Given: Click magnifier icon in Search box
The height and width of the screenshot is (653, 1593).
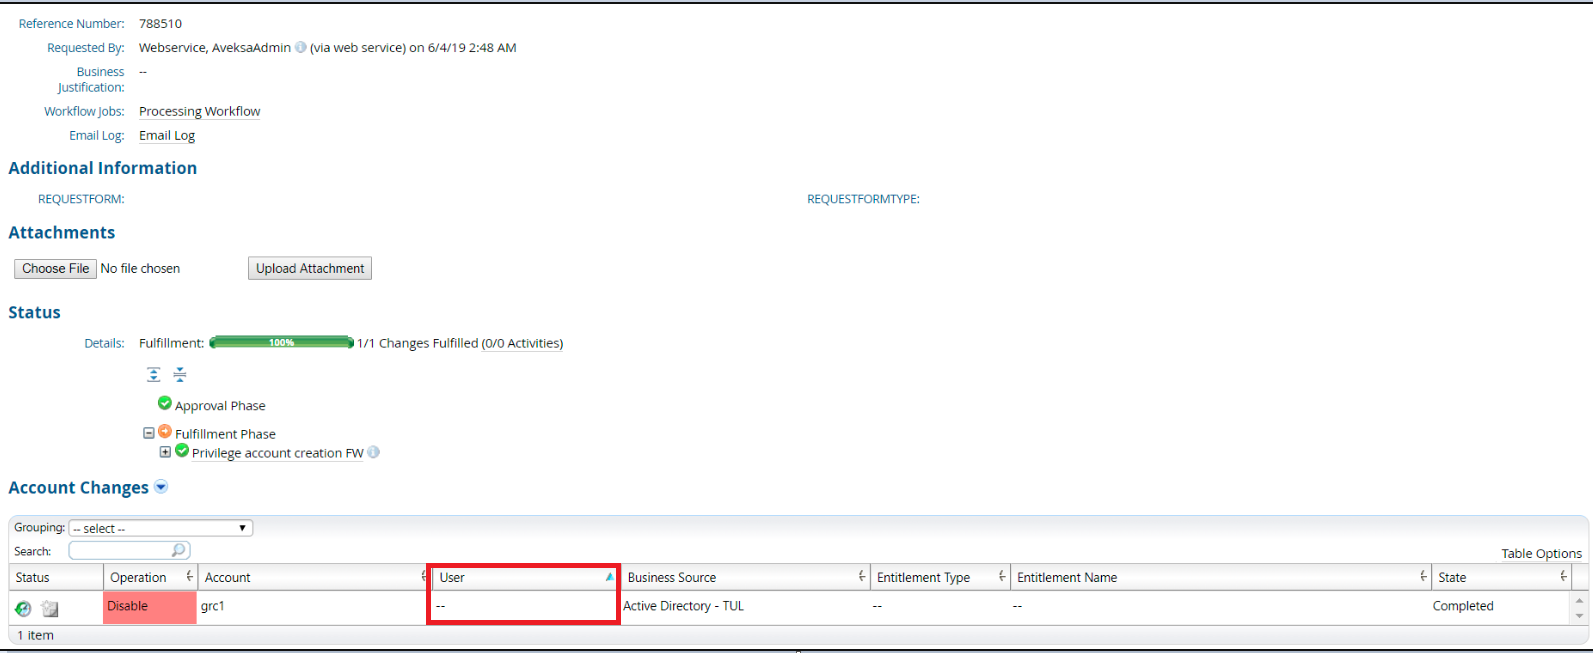Looking at the screenshot, I should point(178,550).
